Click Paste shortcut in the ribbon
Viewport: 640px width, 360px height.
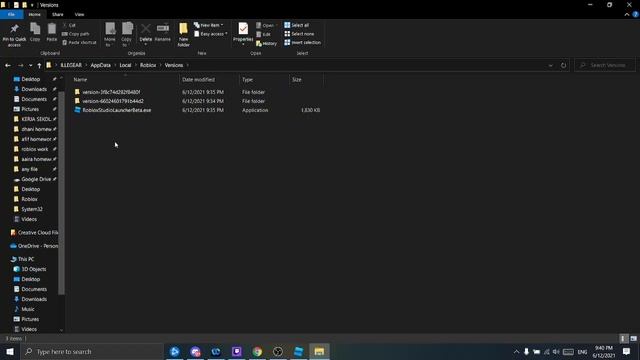79,42
